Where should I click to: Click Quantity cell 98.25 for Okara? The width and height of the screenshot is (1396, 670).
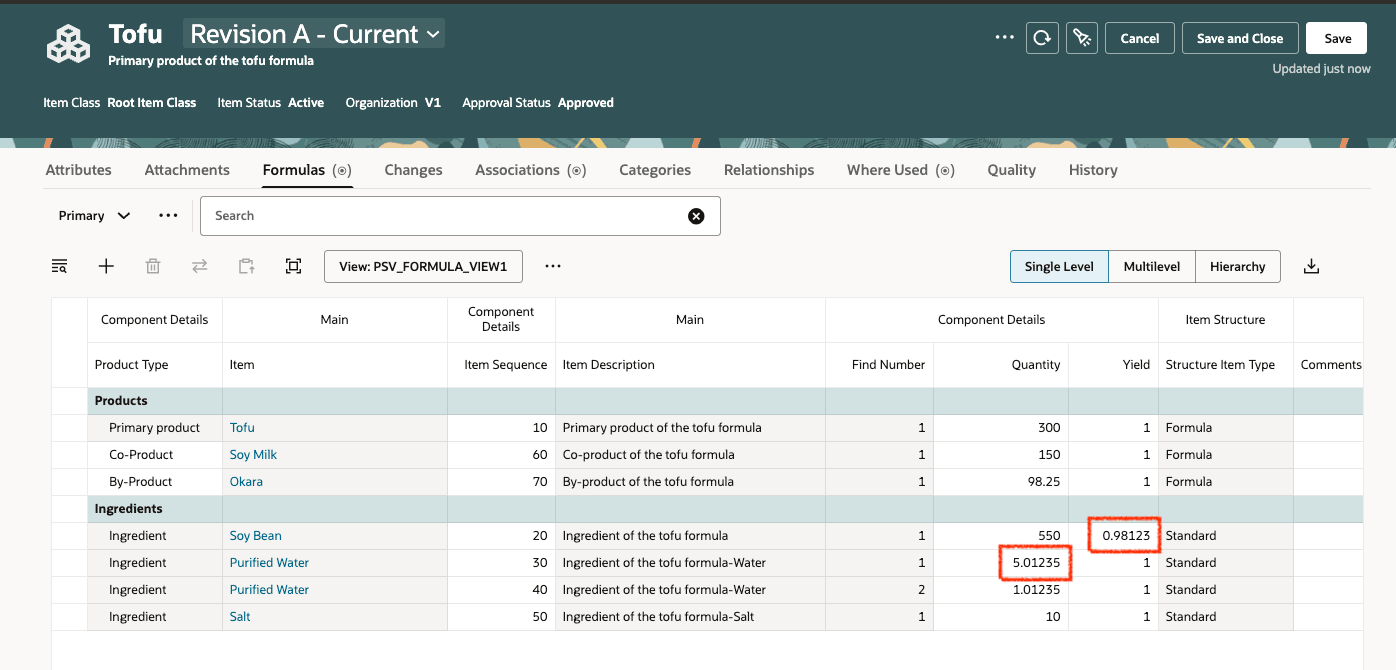tap(1001, 482)
